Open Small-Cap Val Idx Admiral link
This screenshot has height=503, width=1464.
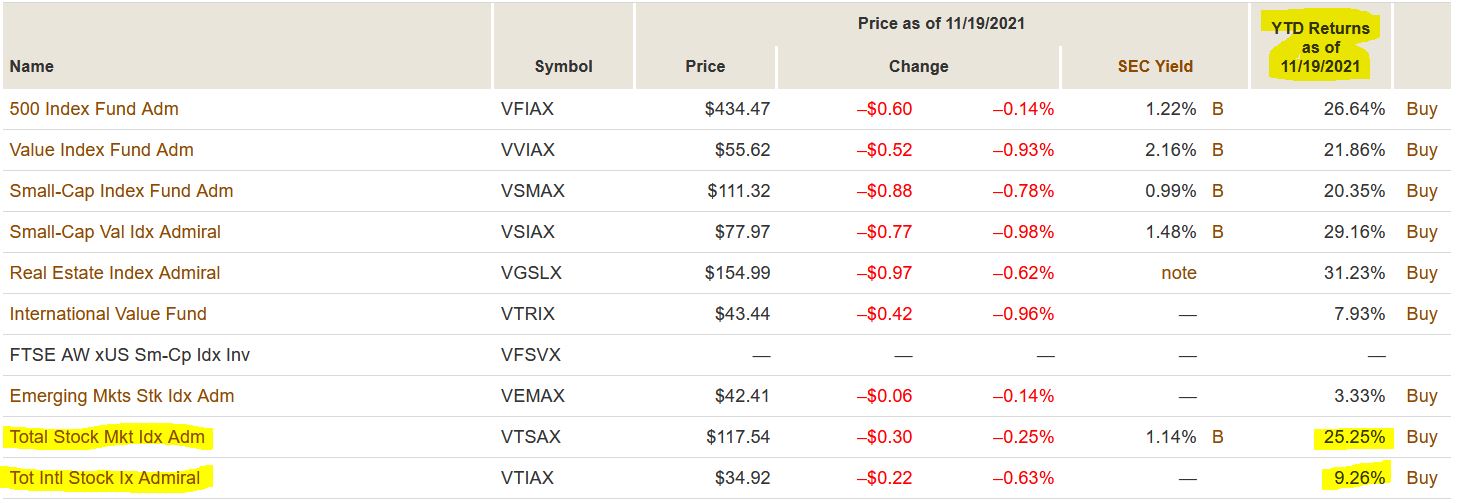[x=115, y=231]
